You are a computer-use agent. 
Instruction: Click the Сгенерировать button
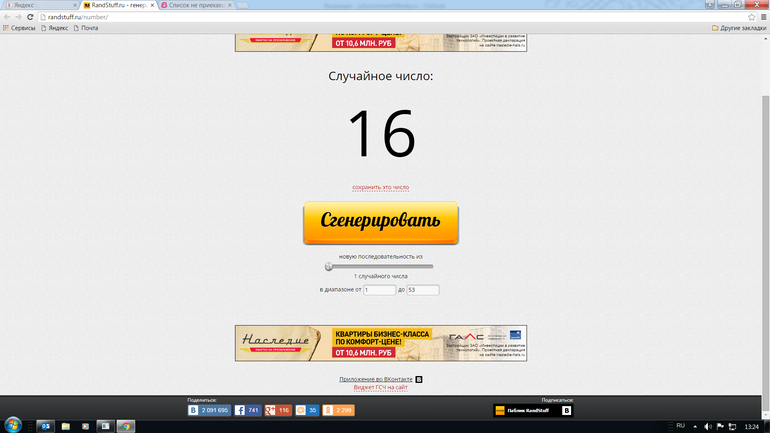coord(381,222)
